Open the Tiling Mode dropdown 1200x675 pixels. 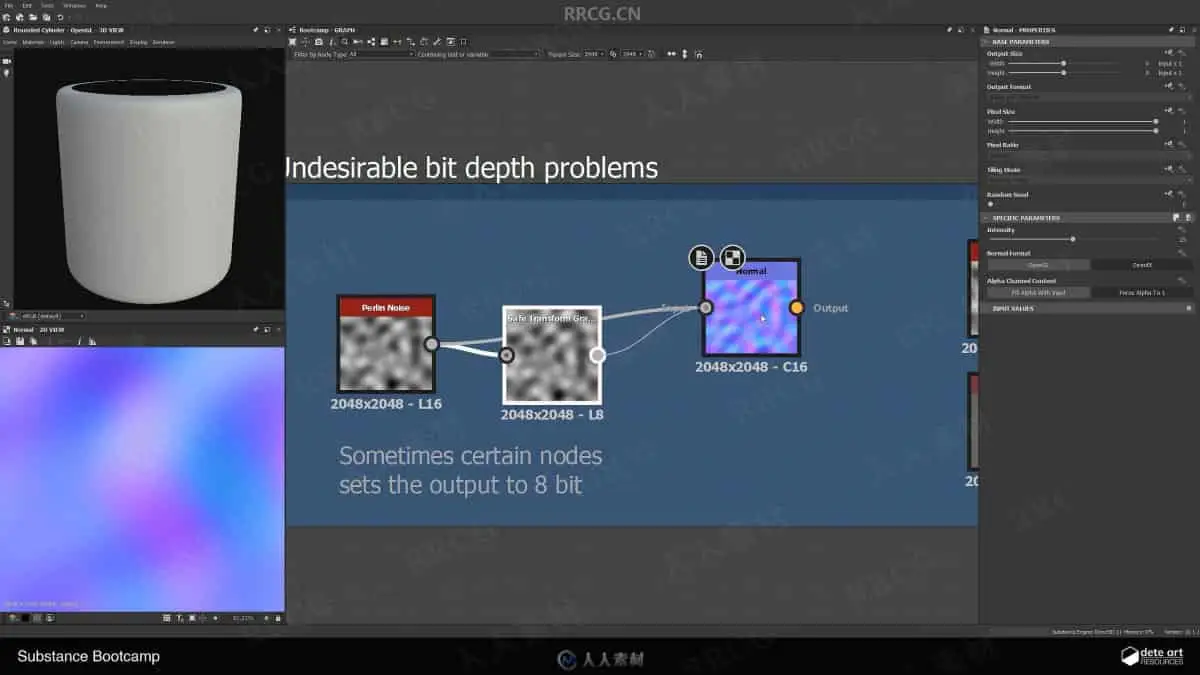point(1090,180)
